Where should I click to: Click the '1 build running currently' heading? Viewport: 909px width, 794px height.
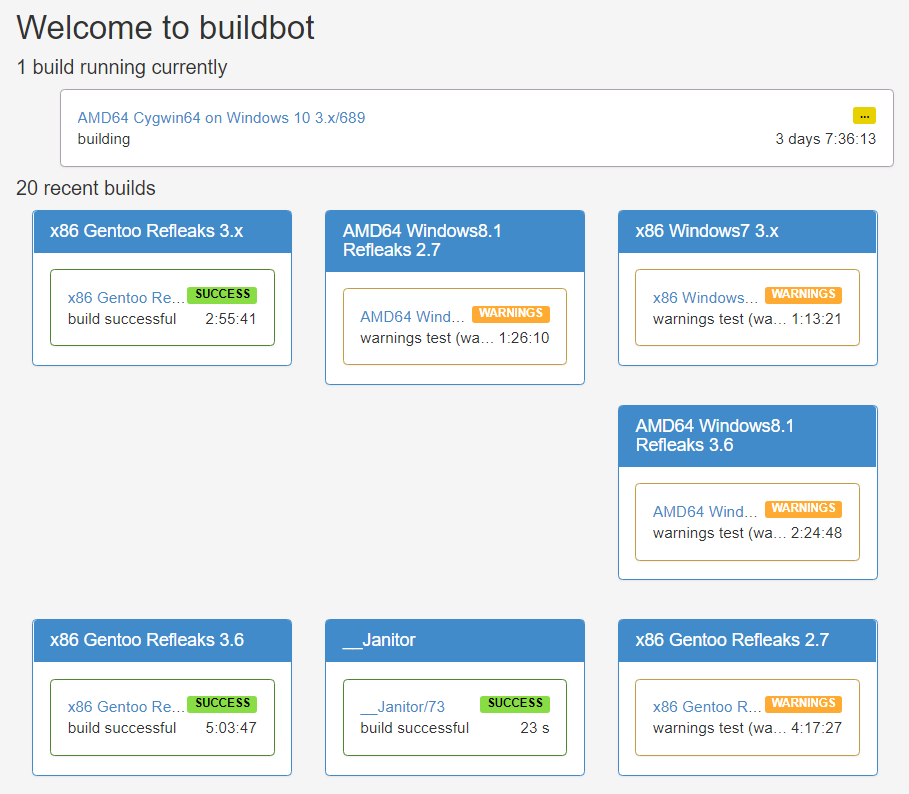[122, 67]
